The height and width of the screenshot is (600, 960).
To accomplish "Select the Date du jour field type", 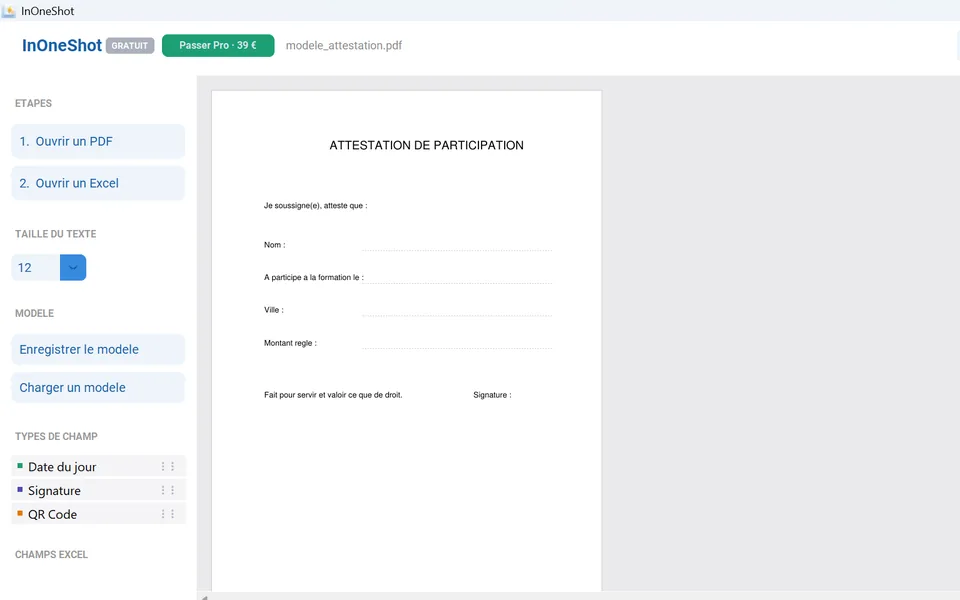I will point(98,467).
